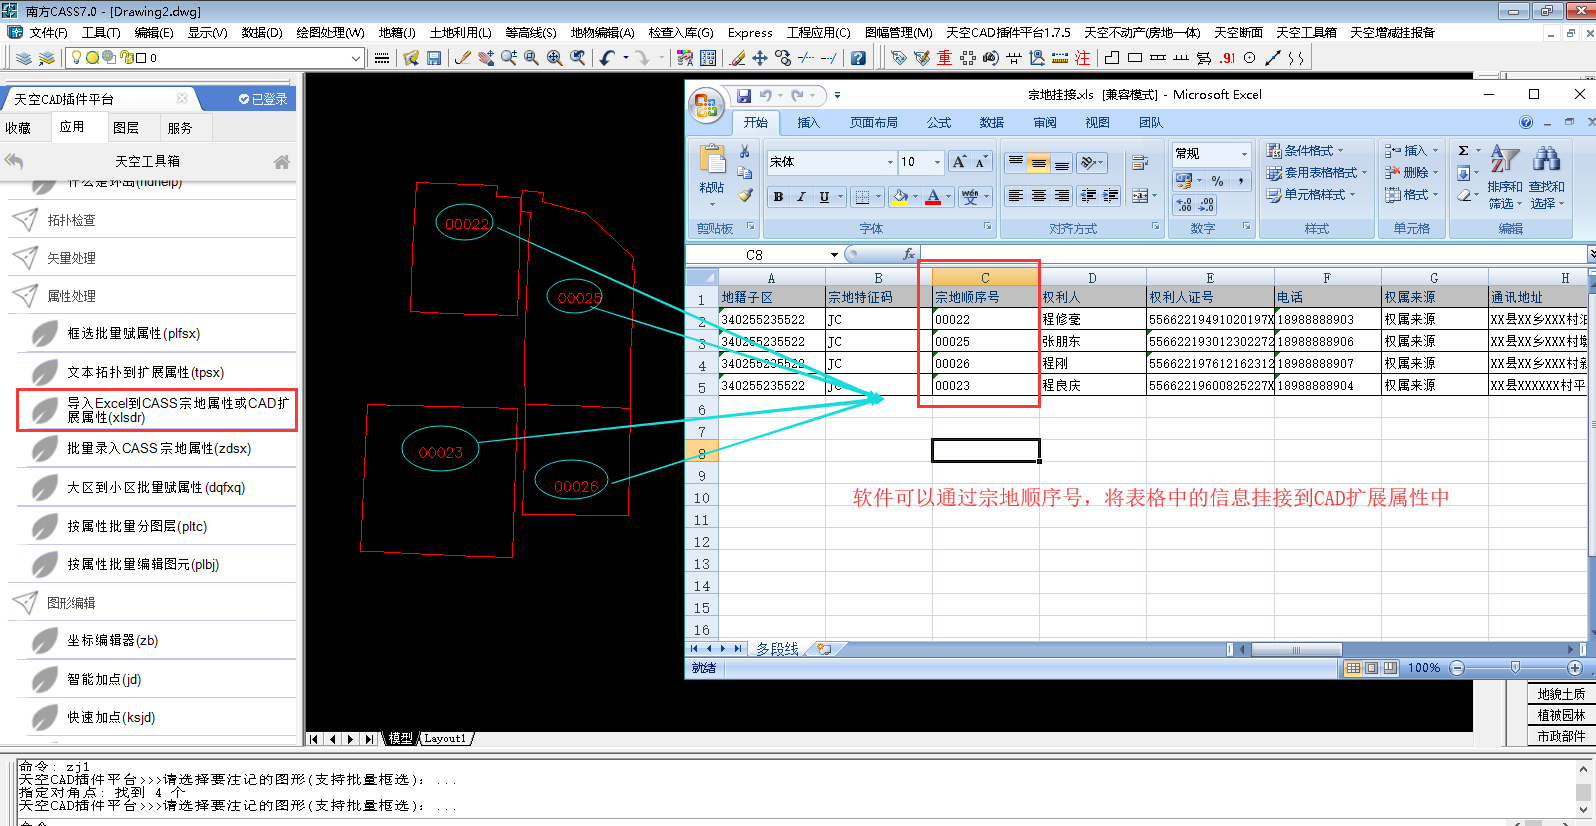Viewport: 1596px width, 826px height.
Task: Toggle Italic formatting in Excel
Action: (x=801, y=197)
